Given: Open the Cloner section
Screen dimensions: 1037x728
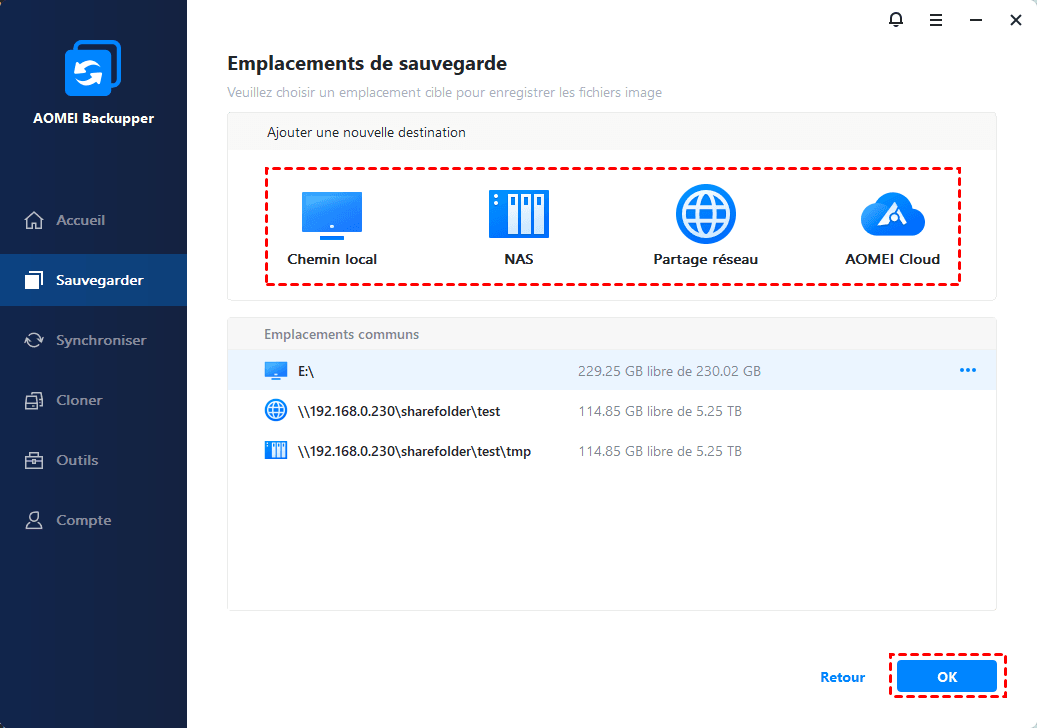Looking at the screenshot, I should click(x=93, y=400).
